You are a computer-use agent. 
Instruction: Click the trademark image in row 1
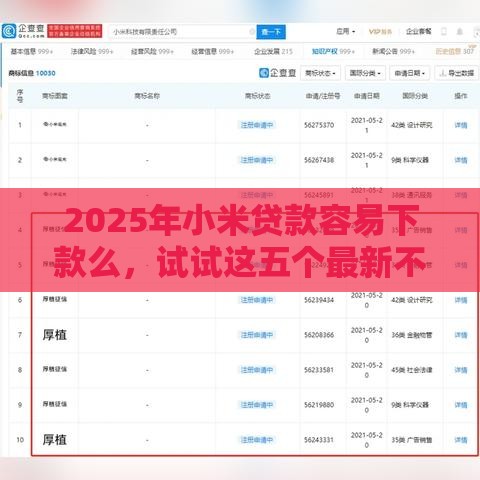tap(55, 124)
